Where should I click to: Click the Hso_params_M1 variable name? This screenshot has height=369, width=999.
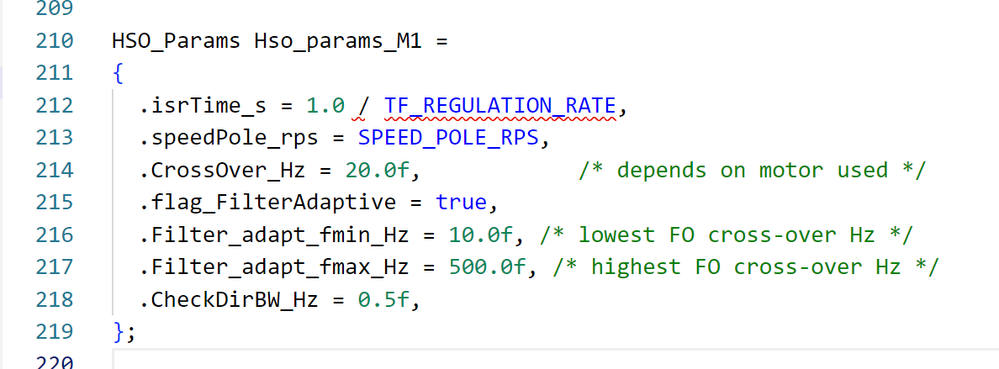pos(338,42)
